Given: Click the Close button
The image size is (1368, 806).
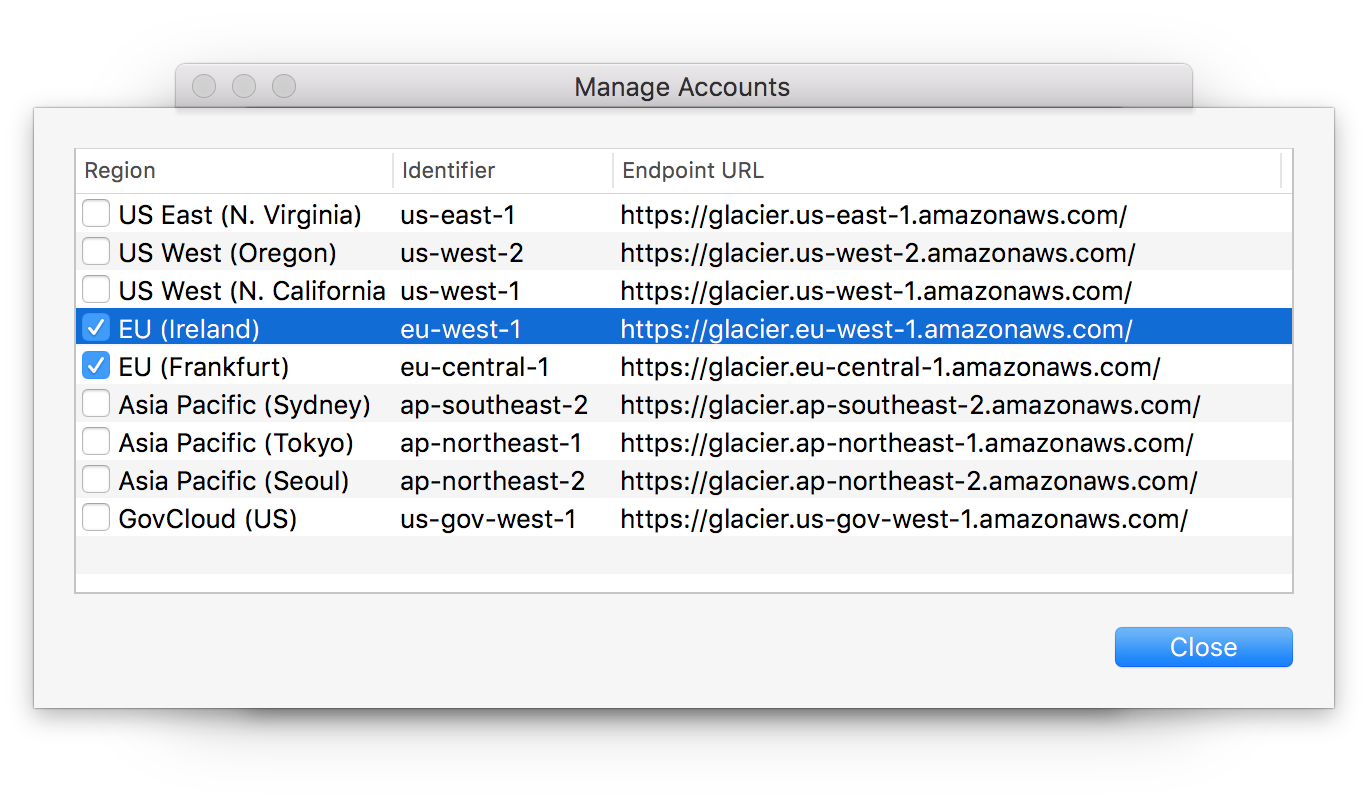Looking at the screenshot, I should [1203, 647].
